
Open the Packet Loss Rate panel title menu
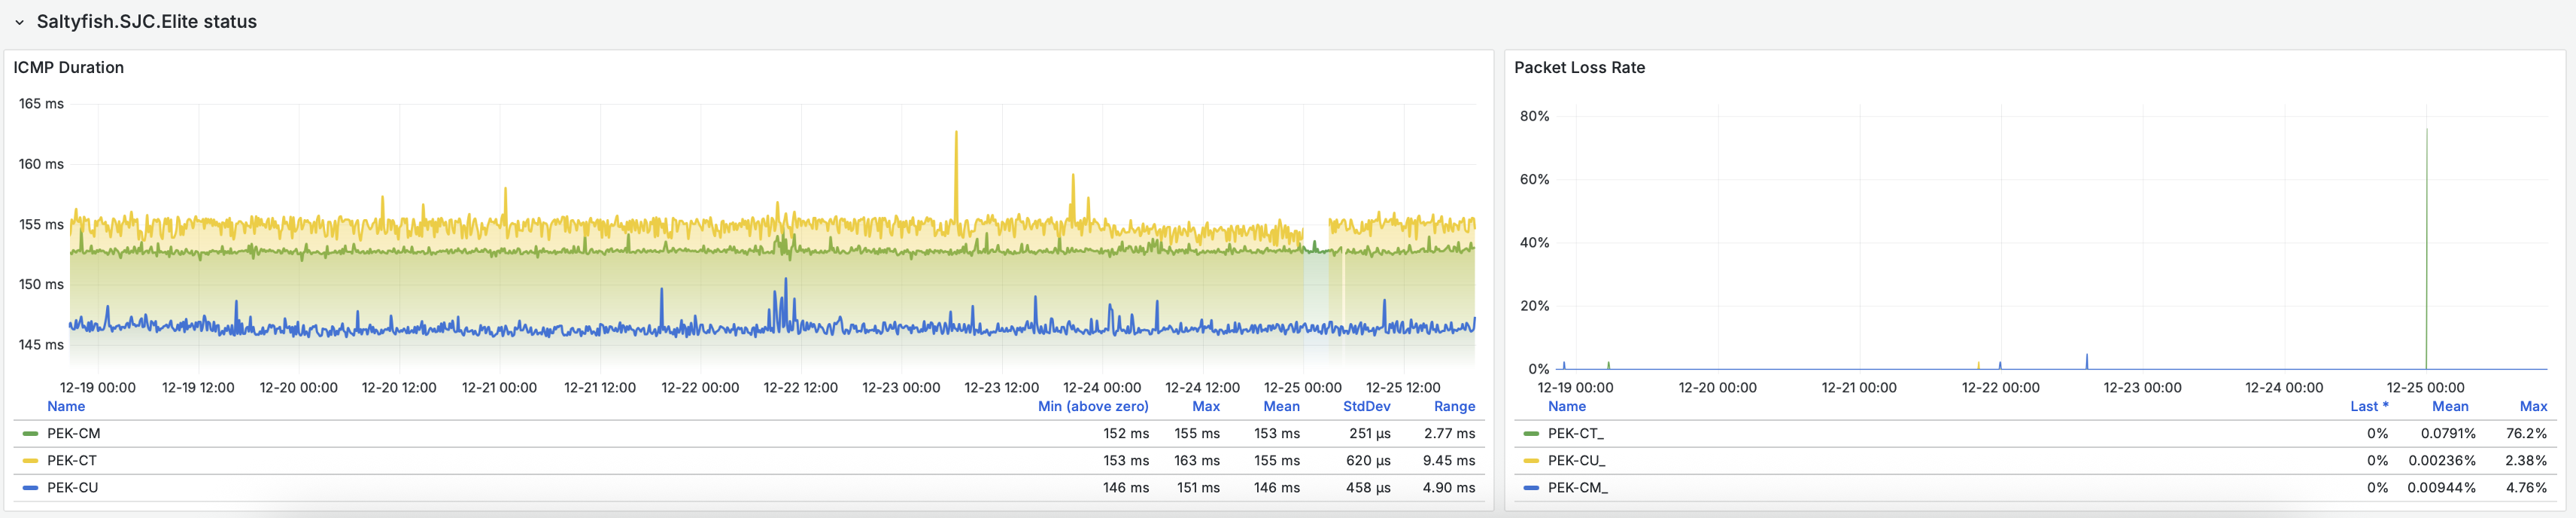[1578, 67]
